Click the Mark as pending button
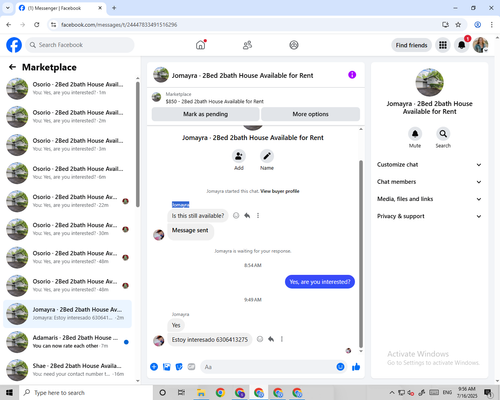The height and width of the screenshot is (400, 500). (x=205, y=114)
